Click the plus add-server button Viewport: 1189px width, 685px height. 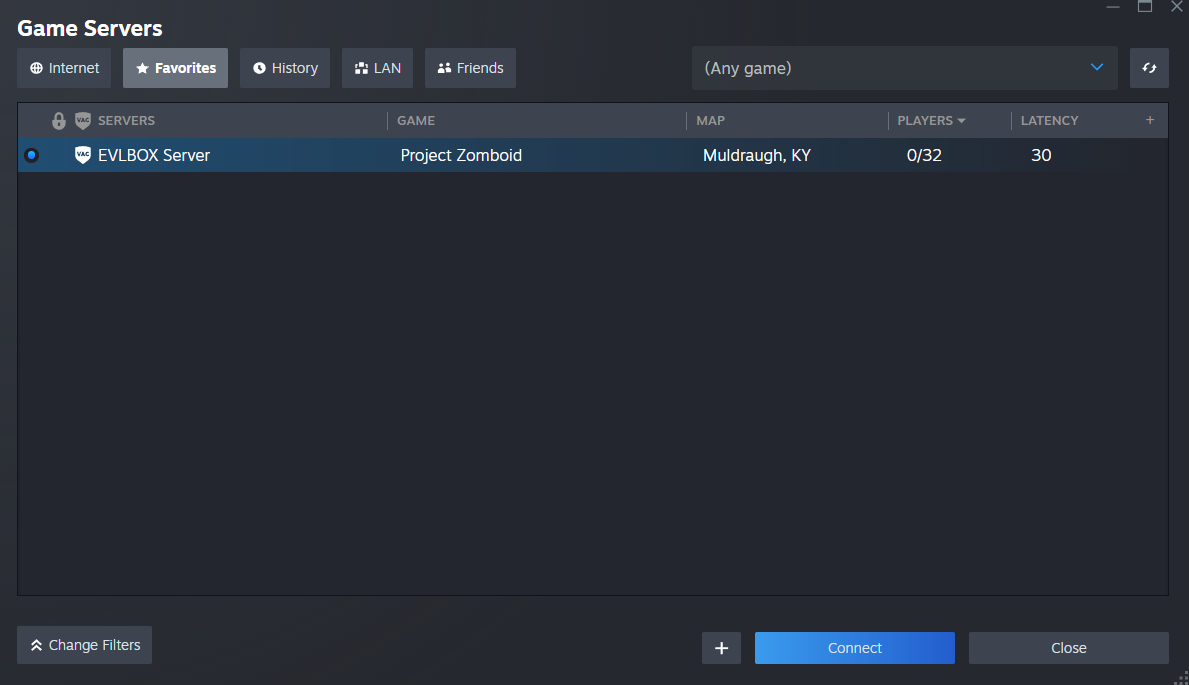coord(721,648)
